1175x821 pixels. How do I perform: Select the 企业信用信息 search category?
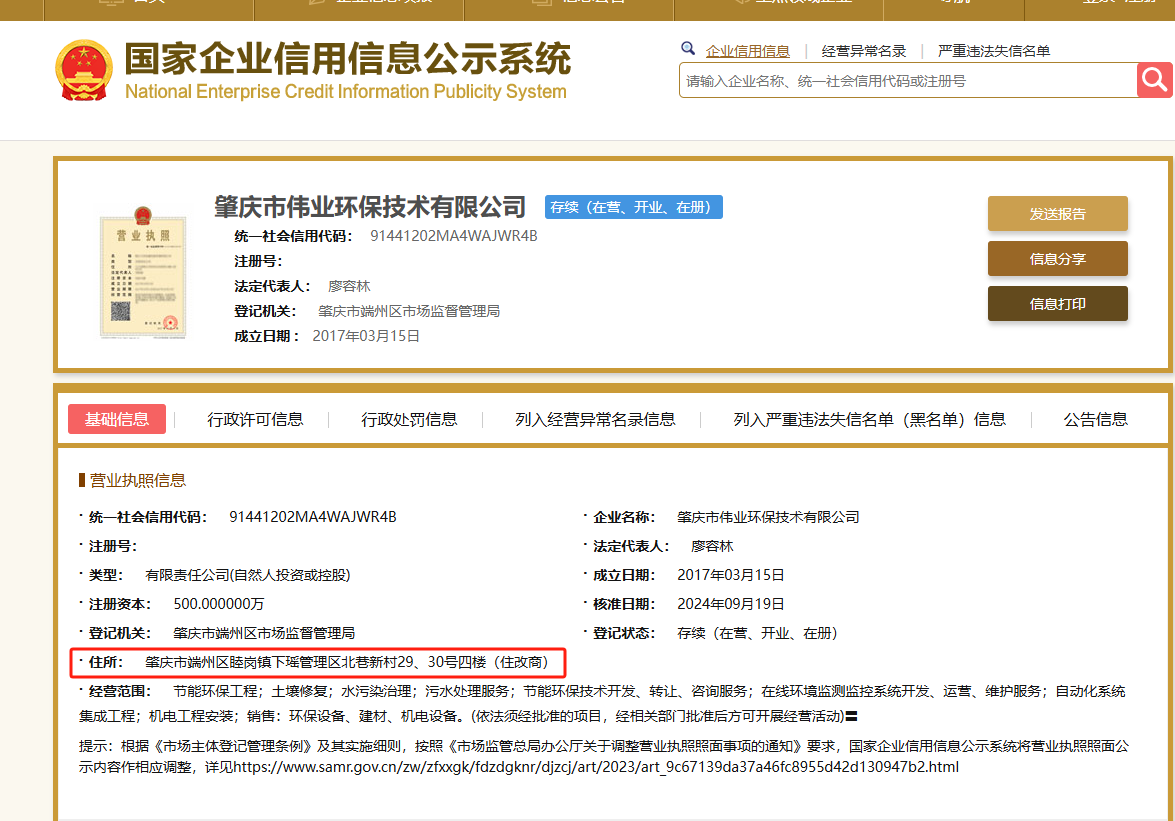(748, 51)
